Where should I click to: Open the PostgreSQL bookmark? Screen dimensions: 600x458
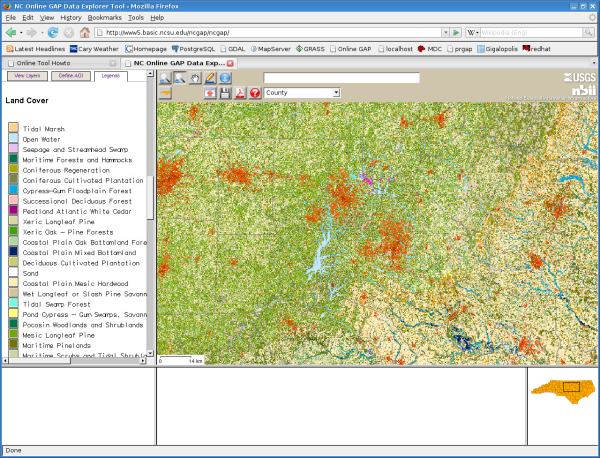193,49
